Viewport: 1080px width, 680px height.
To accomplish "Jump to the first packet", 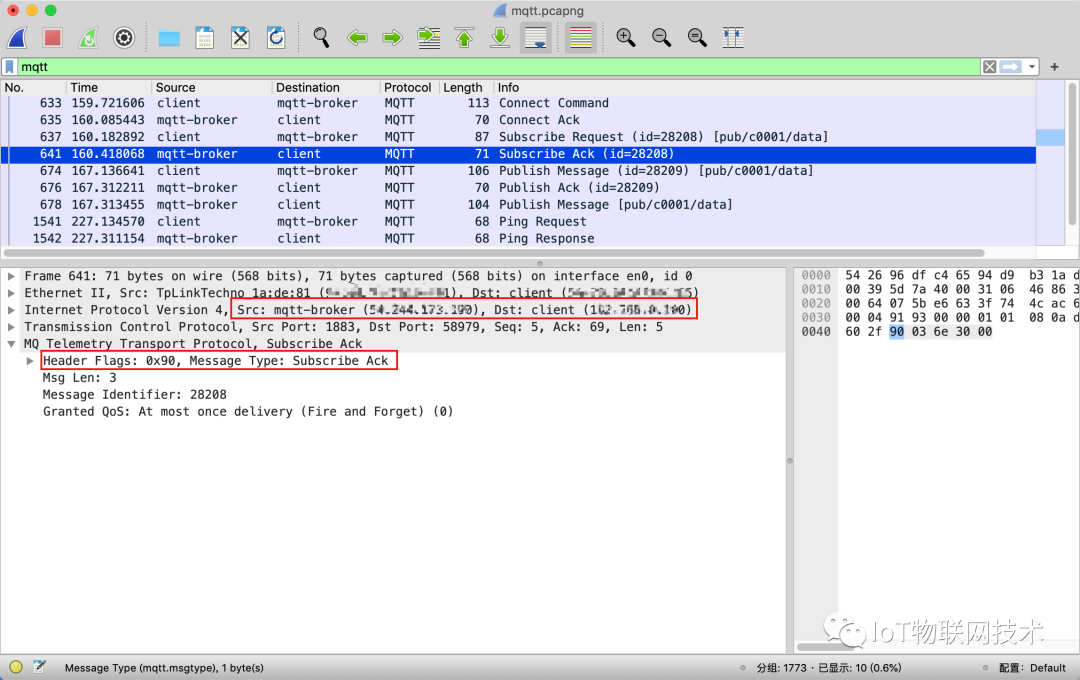I will click(x=464, y=38).
